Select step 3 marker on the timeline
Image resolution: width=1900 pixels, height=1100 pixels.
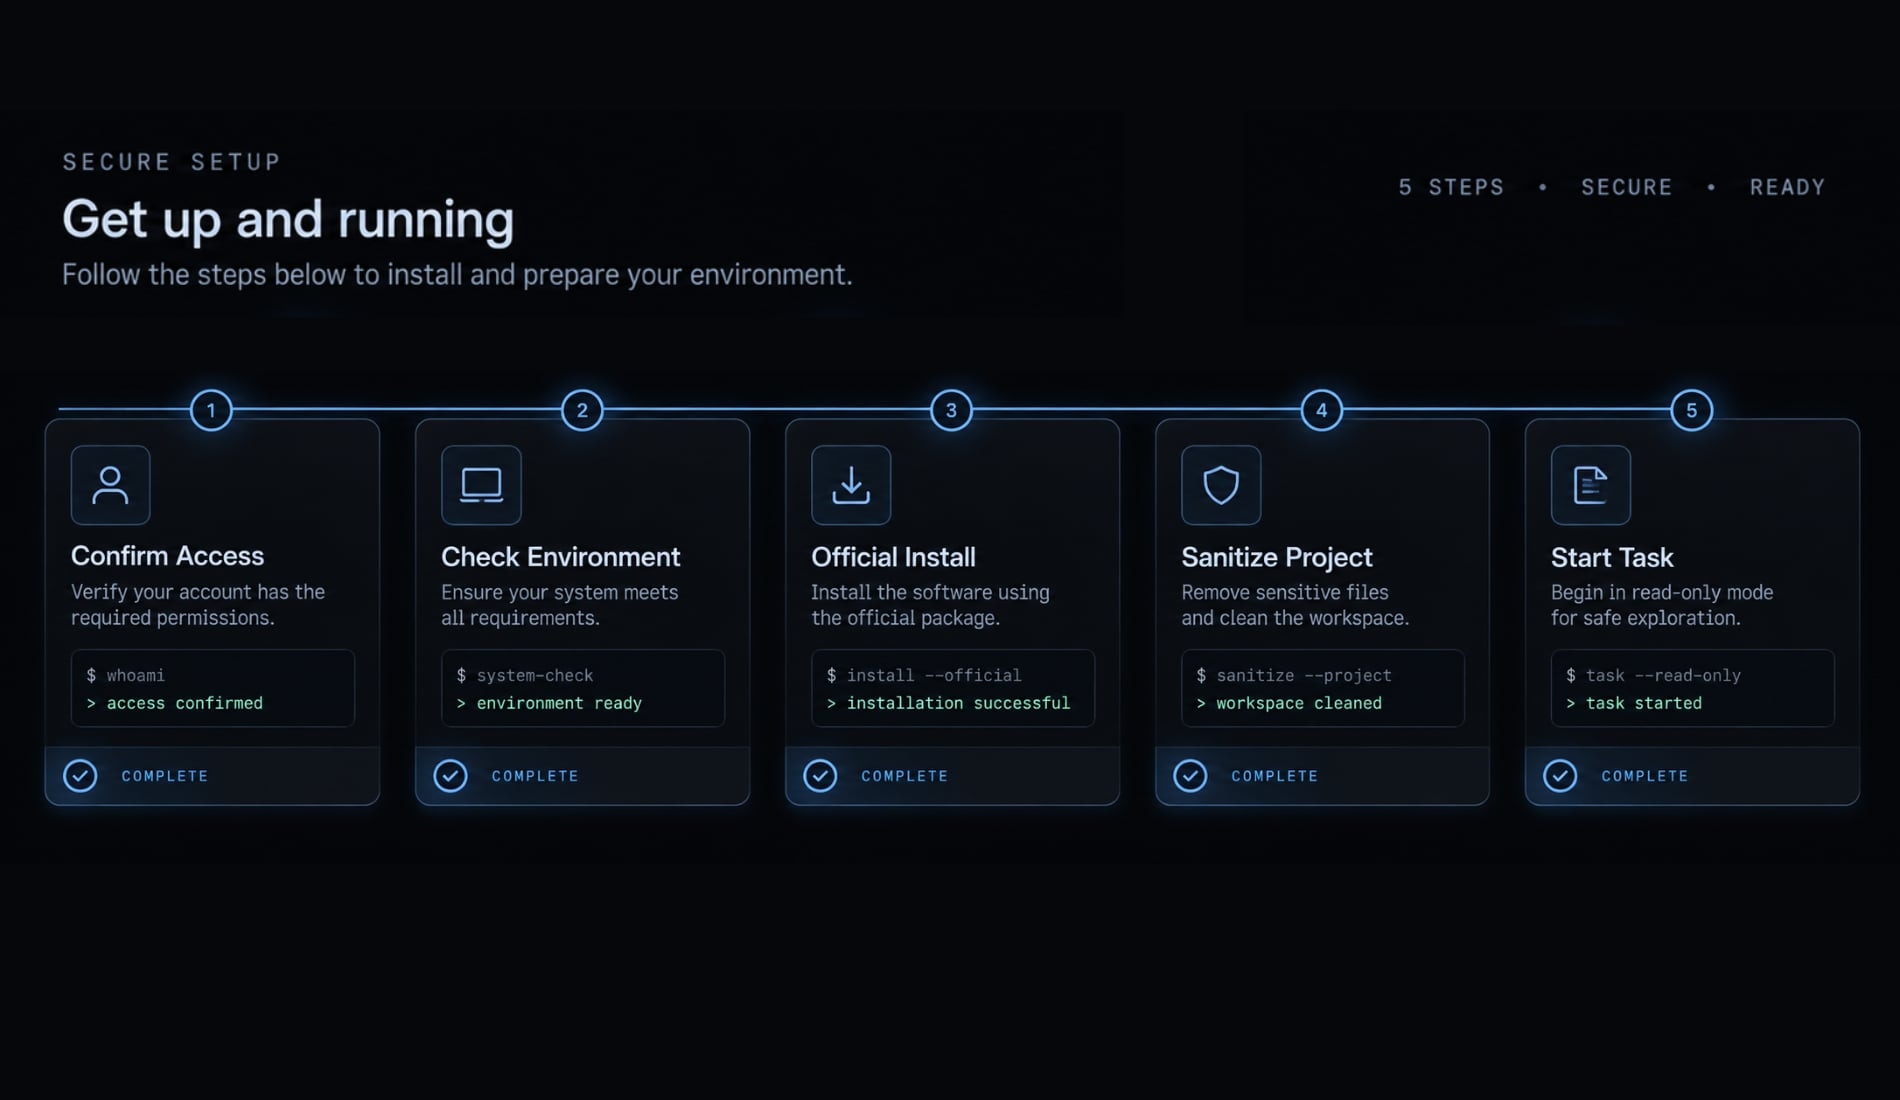pyautogui.click(x=951, y=410)
